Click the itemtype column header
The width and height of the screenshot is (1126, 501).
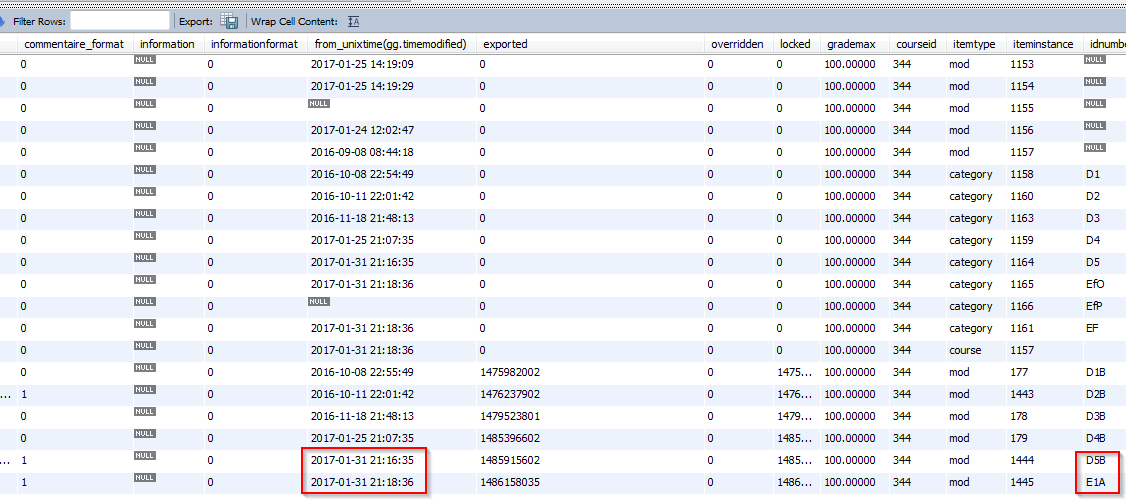pos(972,44)
